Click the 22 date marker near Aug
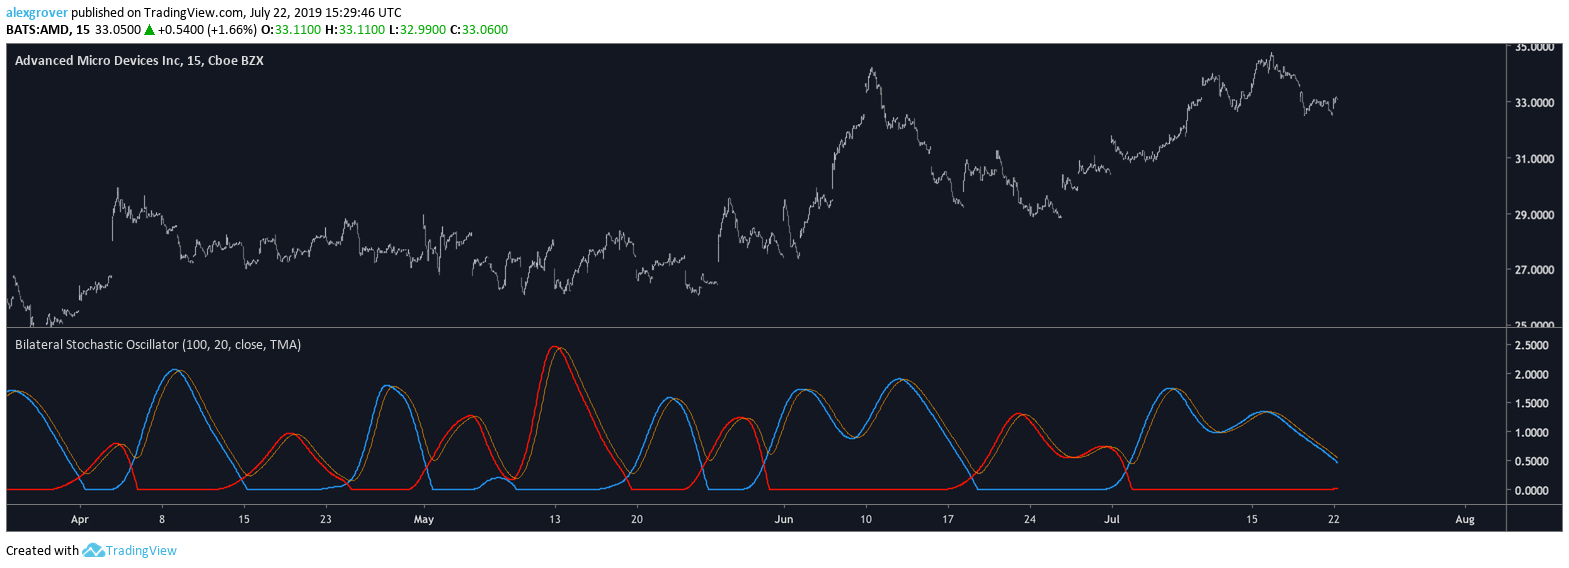Image resolution: width=1569 pixels, height=568 pixels. tap(1334, 520)
